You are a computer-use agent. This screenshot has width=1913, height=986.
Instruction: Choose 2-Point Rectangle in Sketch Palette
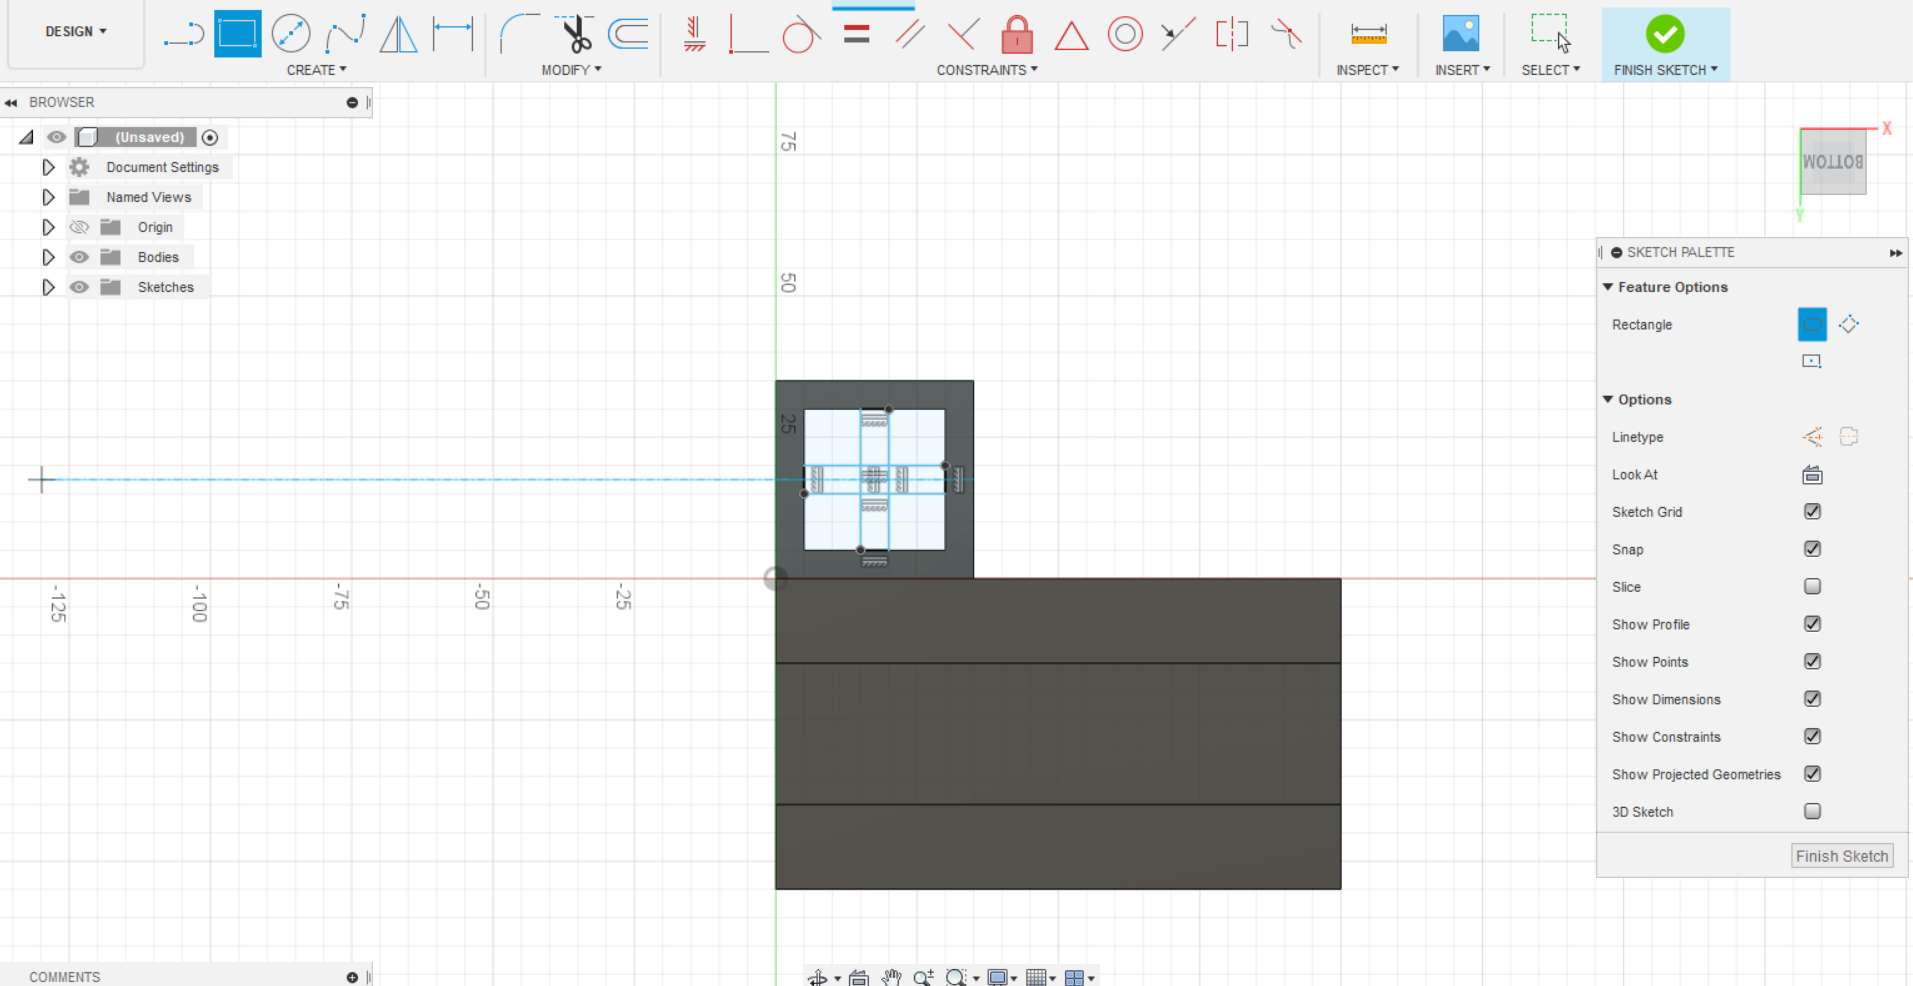(x=1812, y=324)
